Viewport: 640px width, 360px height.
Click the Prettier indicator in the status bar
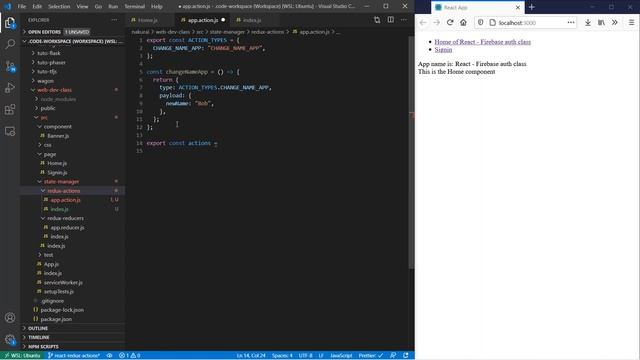point(371,356)
